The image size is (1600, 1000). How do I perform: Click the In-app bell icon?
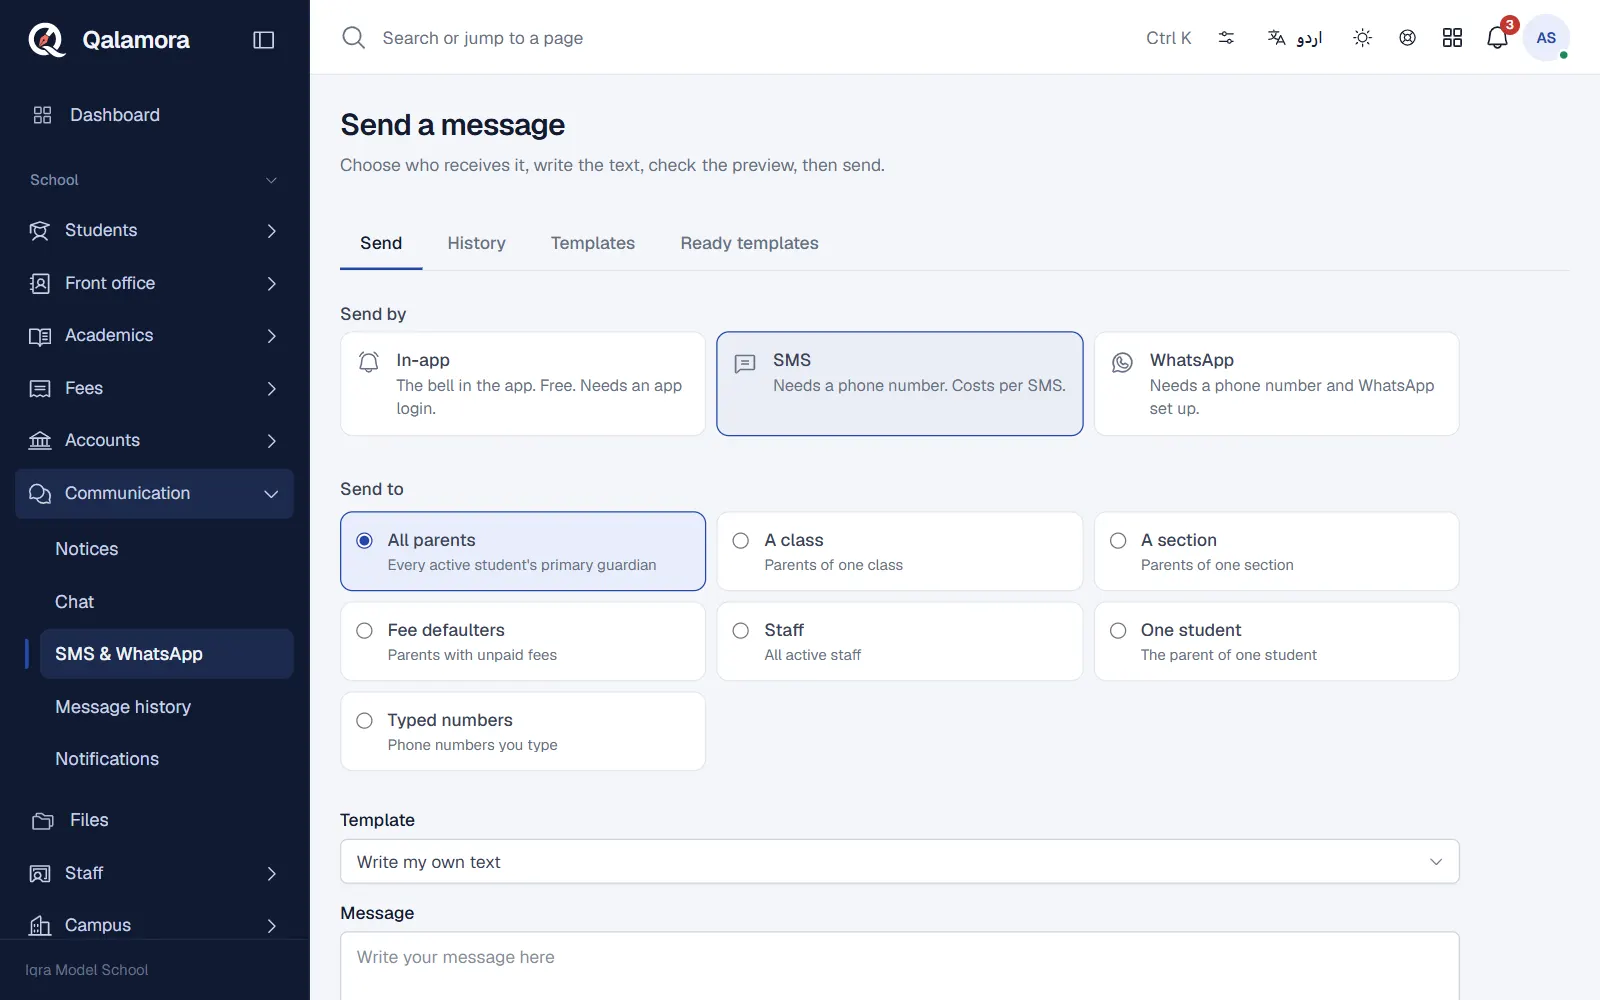coord(369,362)
